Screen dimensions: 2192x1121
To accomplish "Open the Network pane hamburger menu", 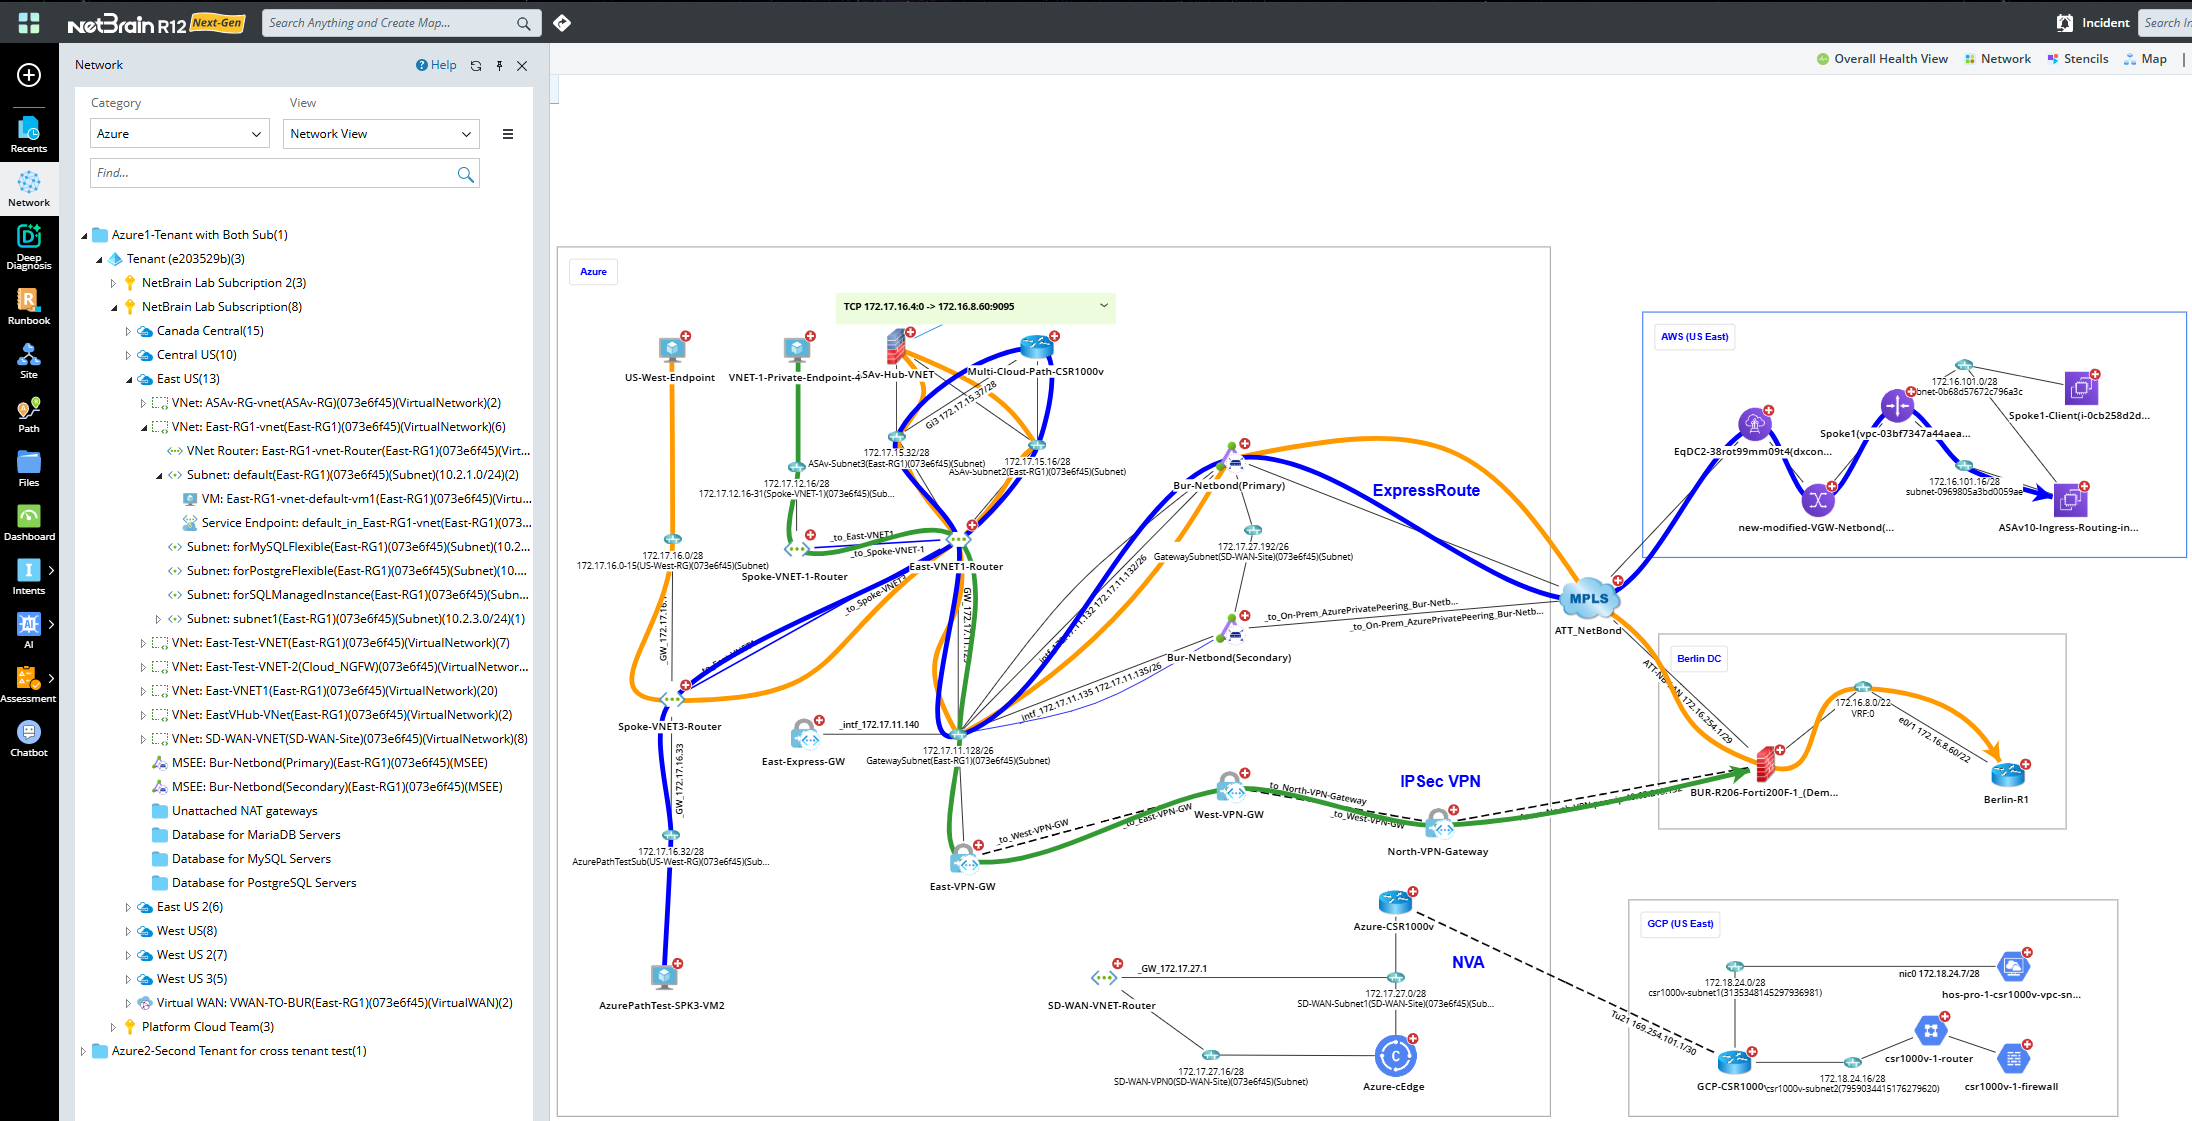I will [x=508, y=134].
